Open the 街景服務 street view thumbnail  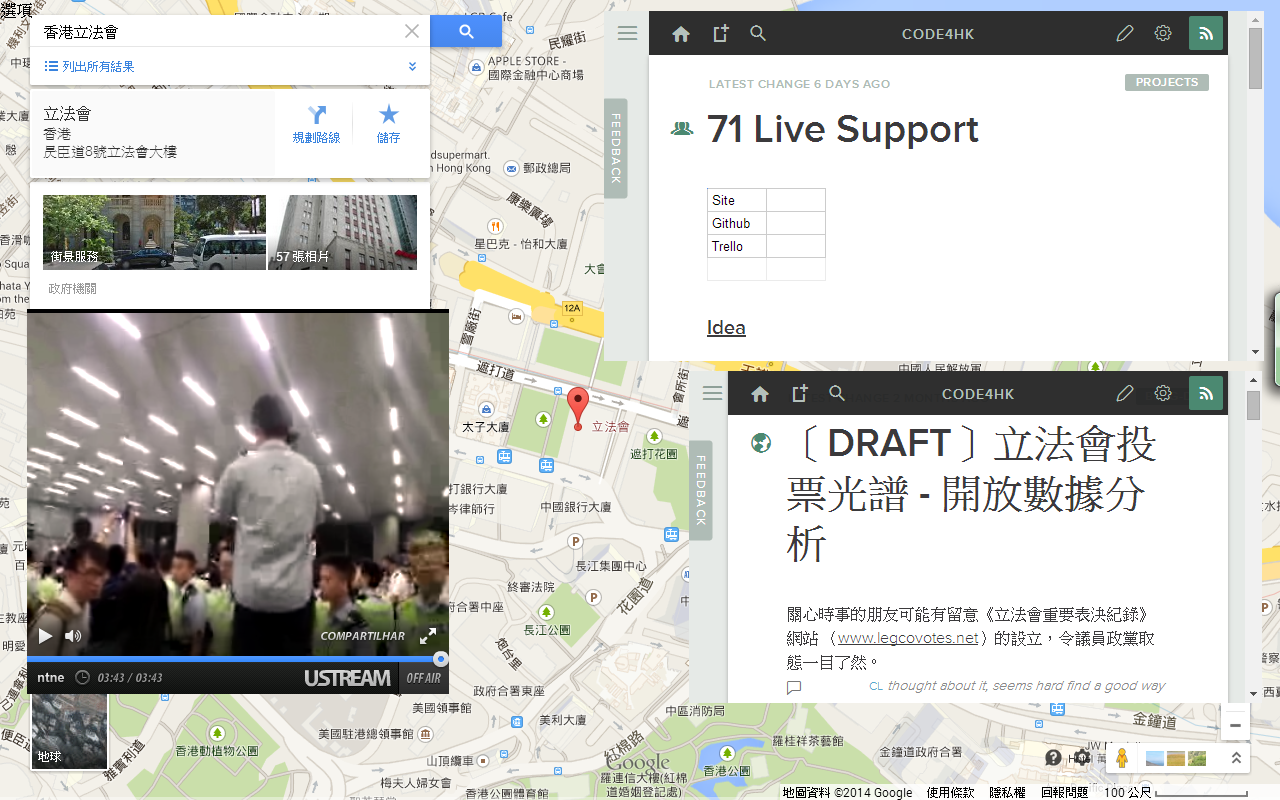(x=154, y=232)
